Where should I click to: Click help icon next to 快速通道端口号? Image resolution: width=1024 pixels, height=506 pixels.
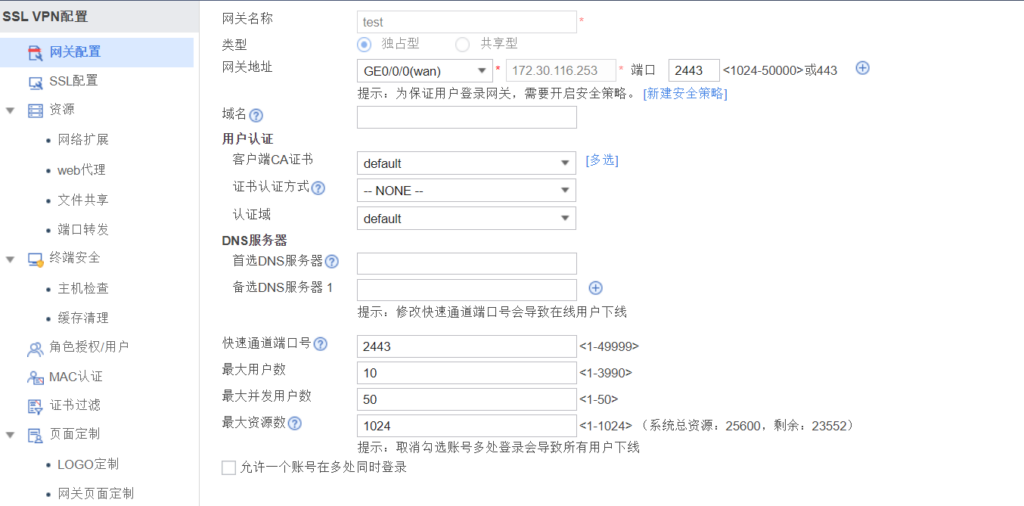click(321, 344)
